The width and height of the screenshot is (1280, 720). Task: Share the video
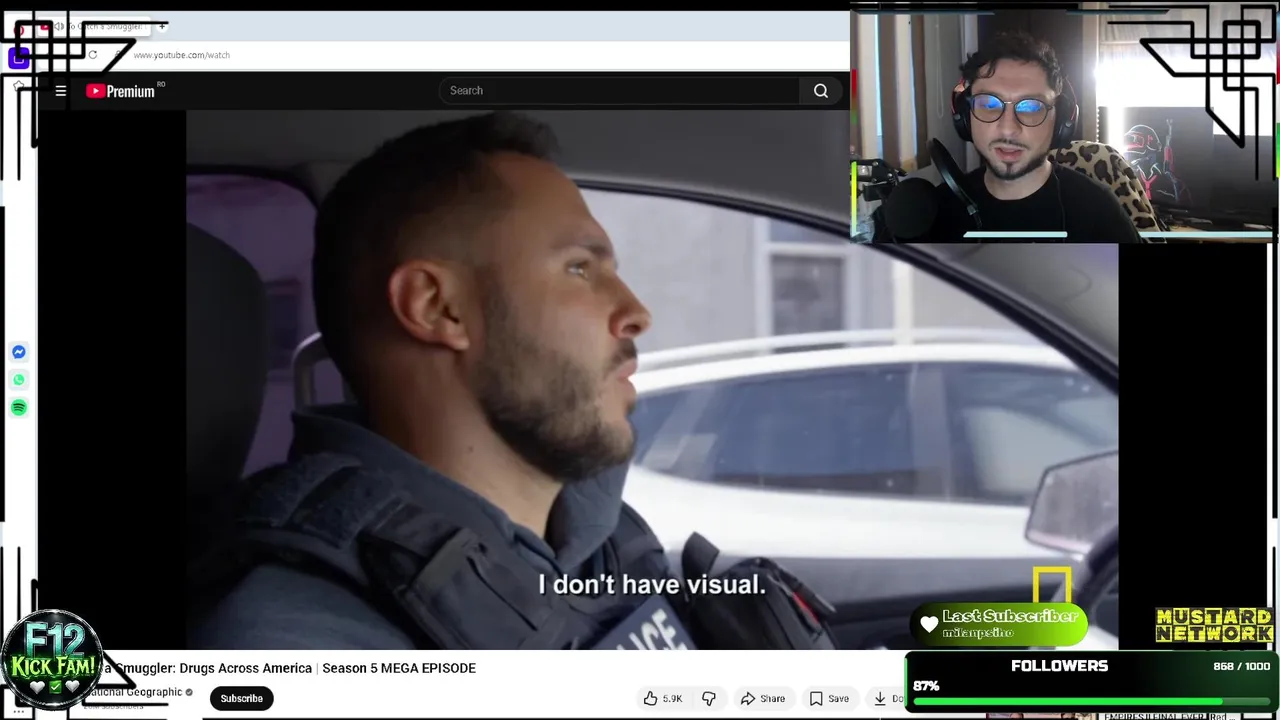(x=763, y=698)
